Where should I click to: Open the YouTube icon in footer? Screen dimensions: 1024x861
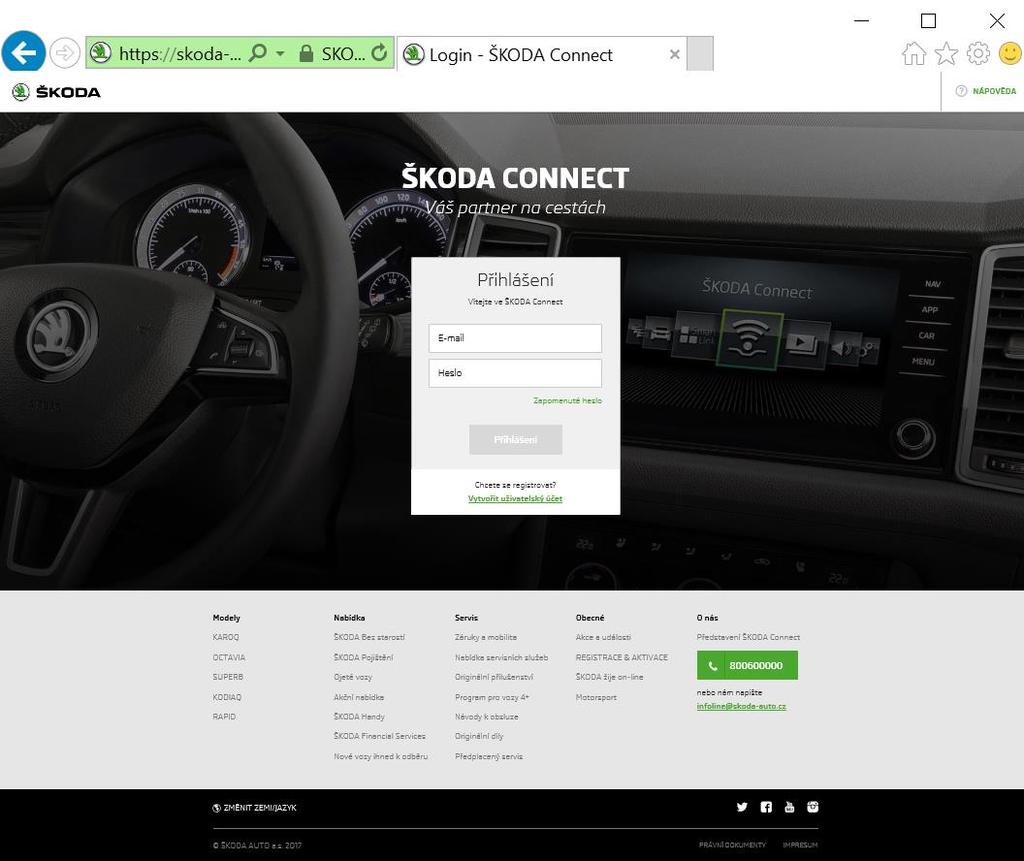(790, 807)
